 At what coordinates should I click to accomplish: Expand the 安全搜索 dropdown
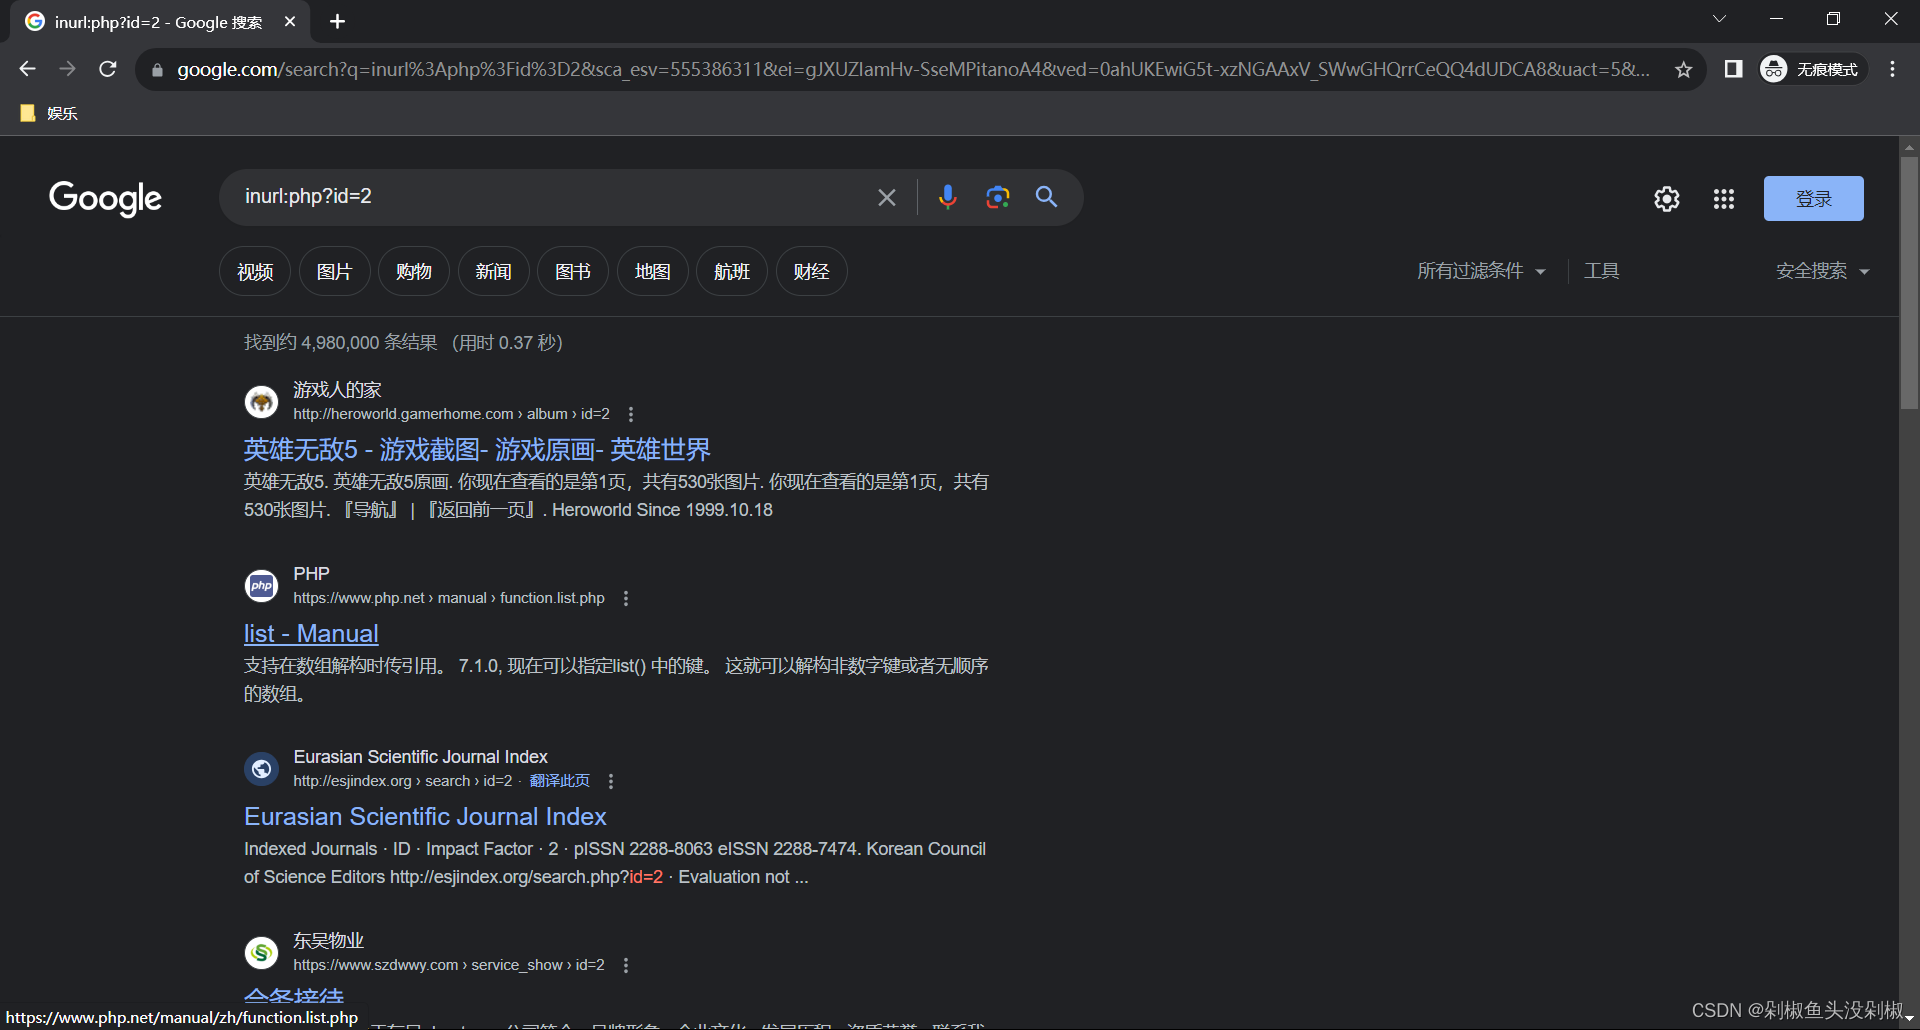[x=1822, y=271]
